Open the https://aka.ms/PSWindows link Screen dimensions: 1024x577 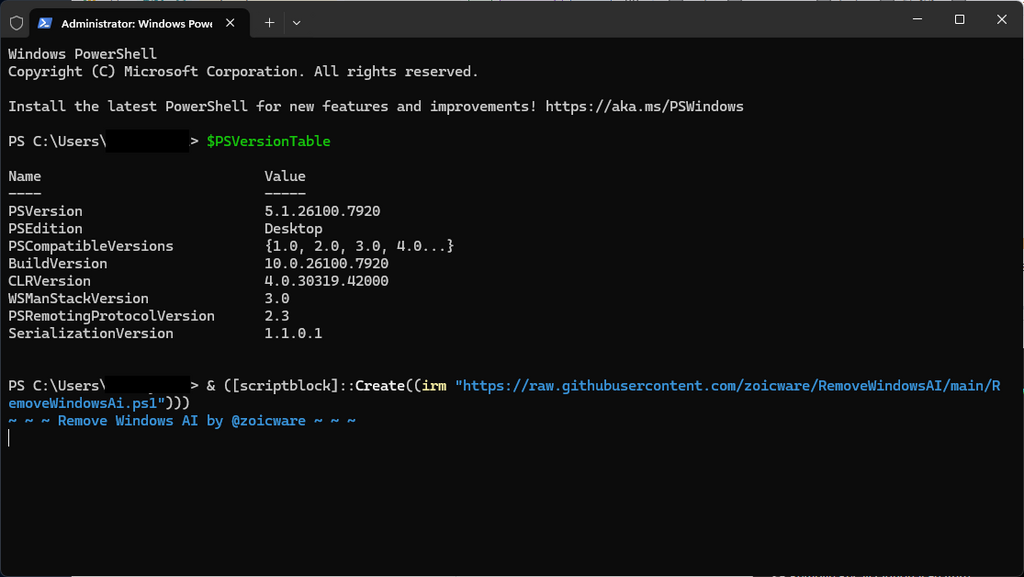click(x=644, y=107)
